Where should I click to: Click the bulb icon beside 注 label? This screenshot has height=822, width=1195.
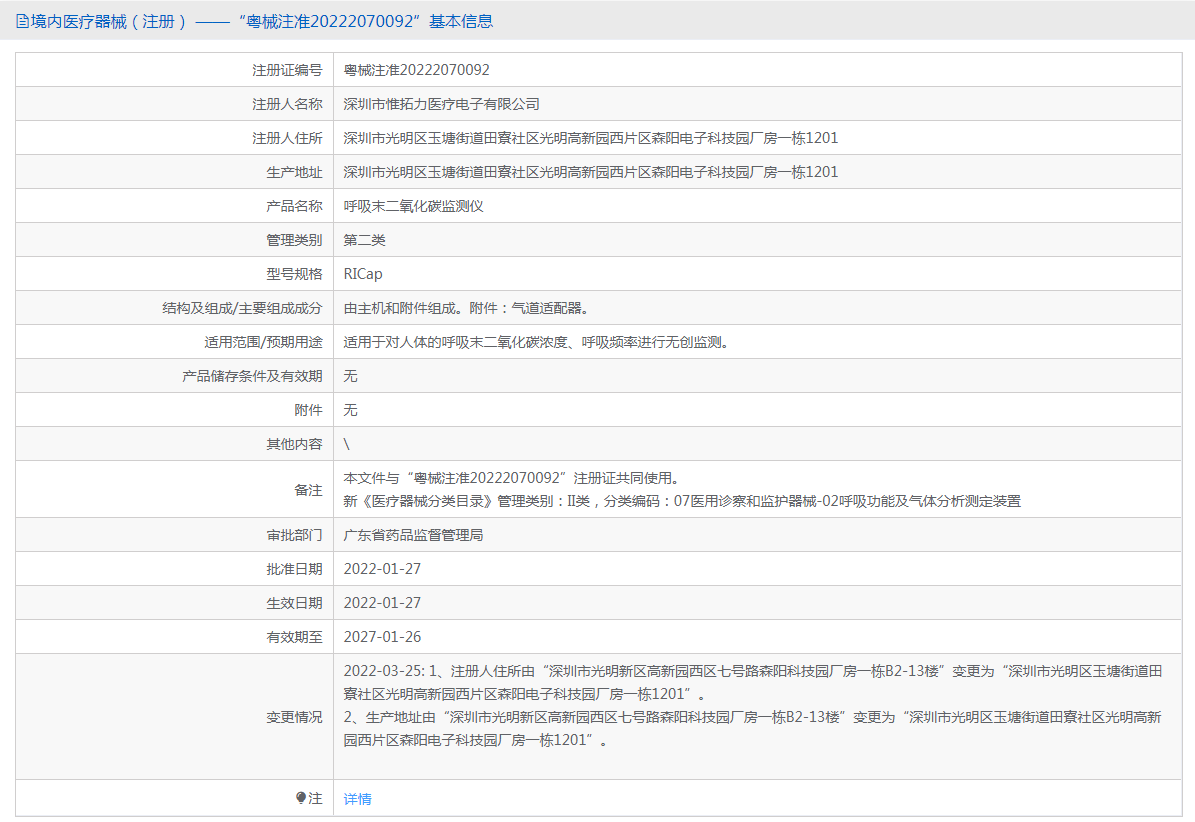point(300,798)
